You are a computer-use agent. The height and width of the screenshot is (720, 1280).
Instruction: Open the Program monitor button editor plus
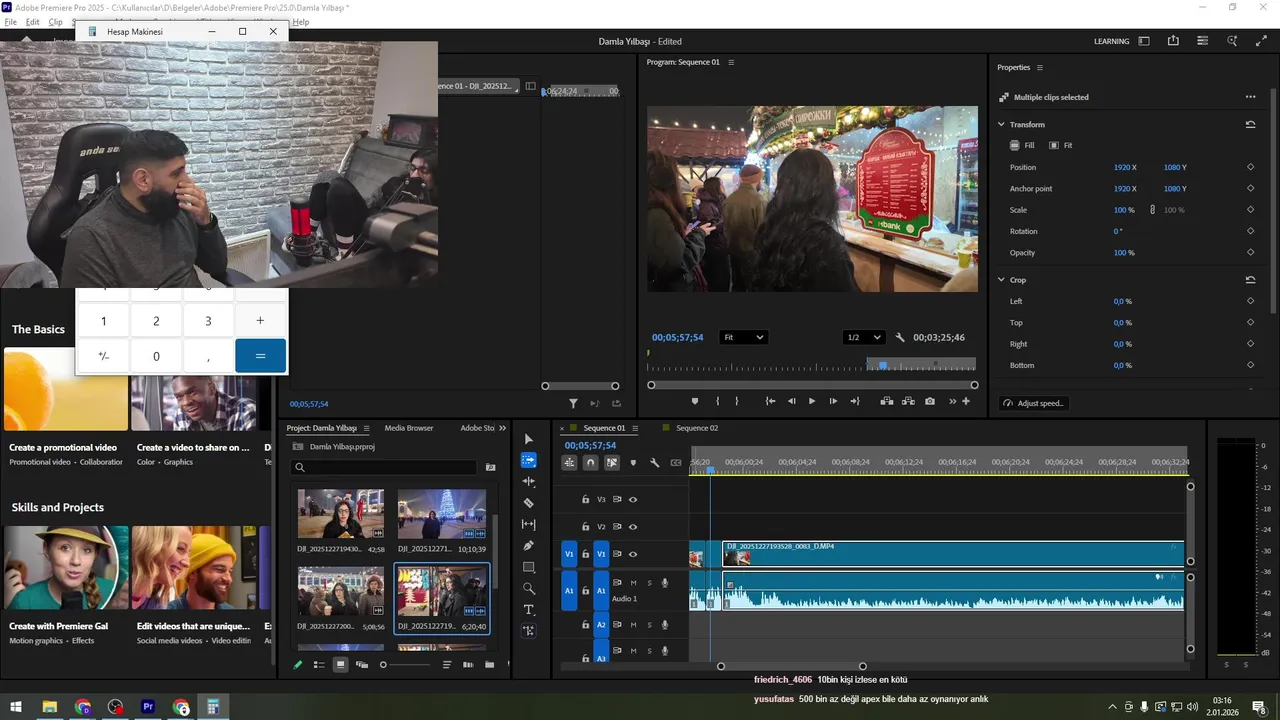click(x=966, y=401)
